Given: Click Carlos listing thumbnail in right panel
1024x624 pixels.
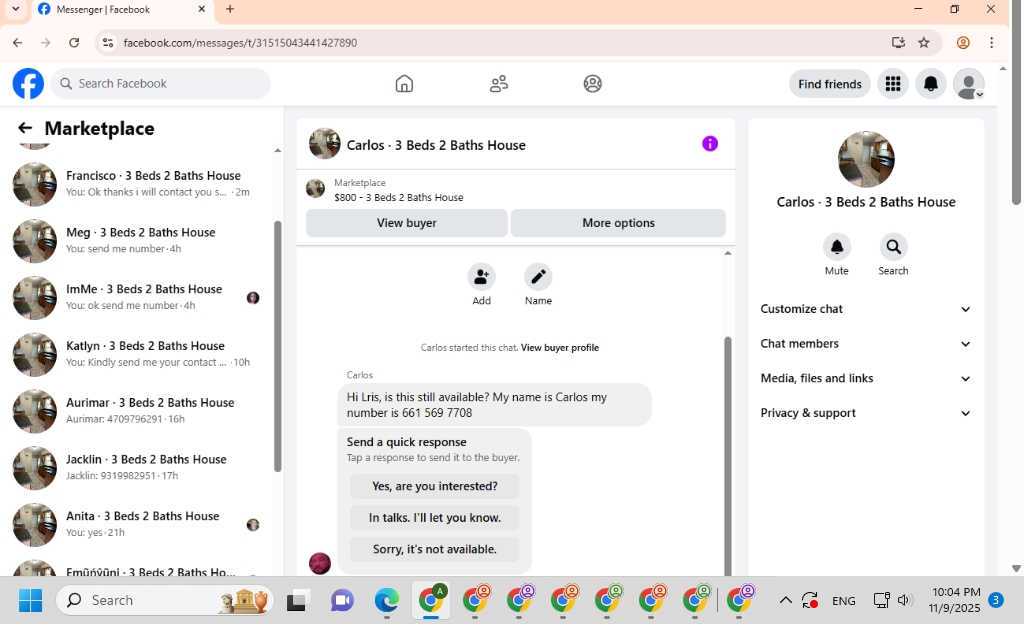Looking at the screenshot, I should tap(866, 159).
